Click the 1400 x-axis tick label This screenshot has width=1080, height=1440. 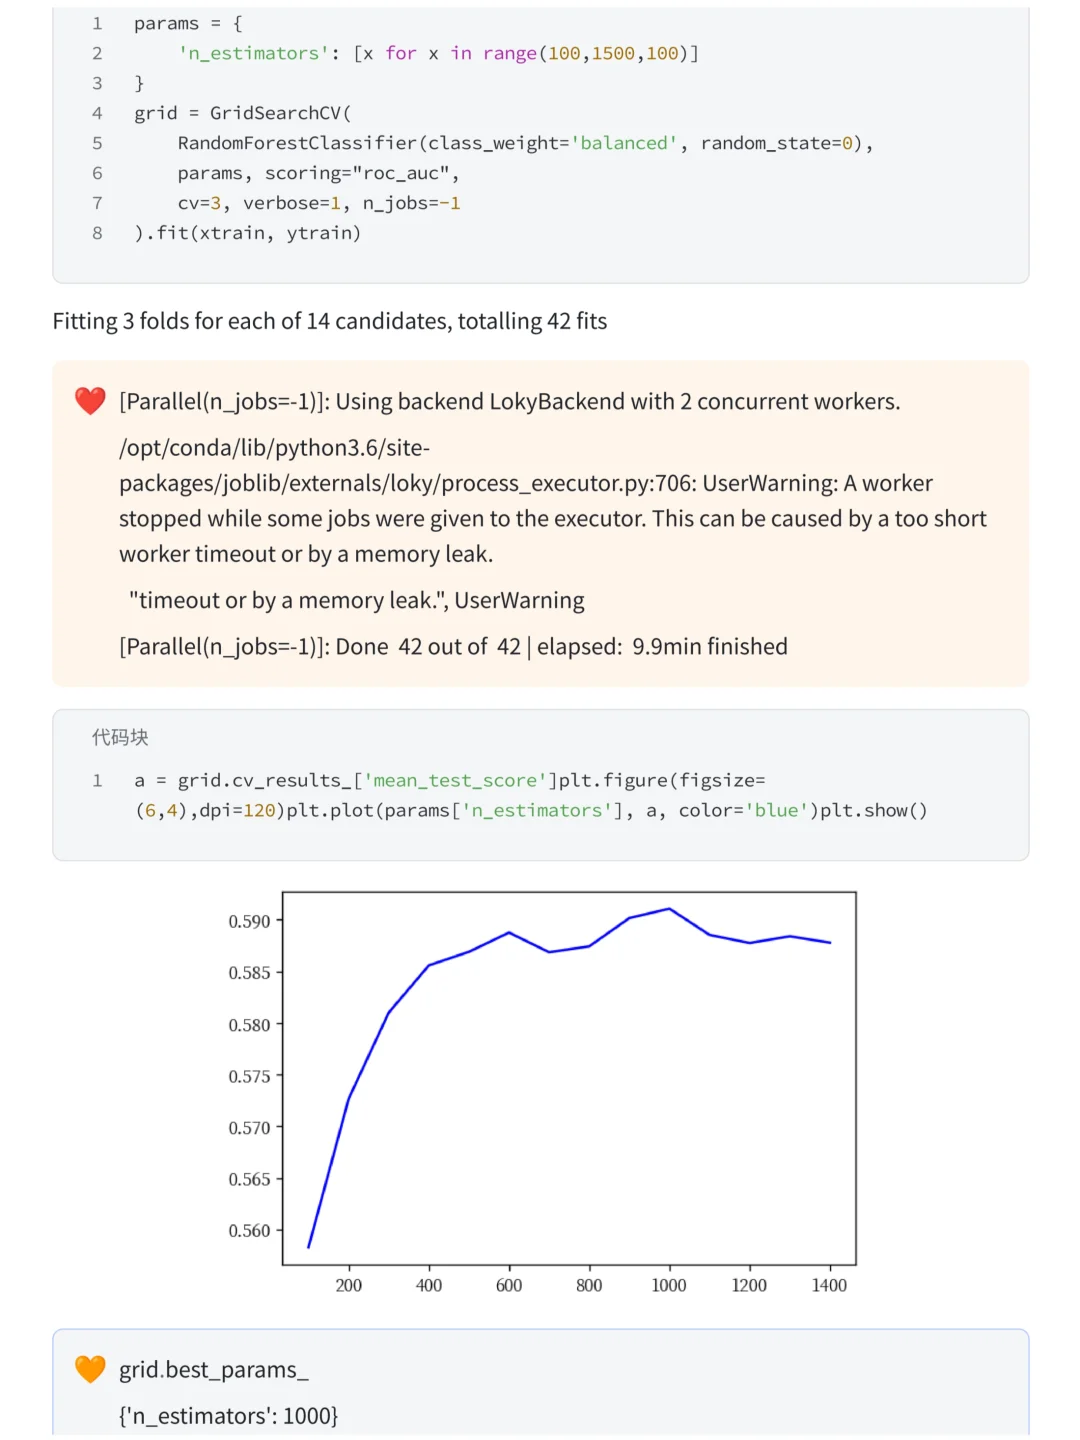click(829, 1285)
